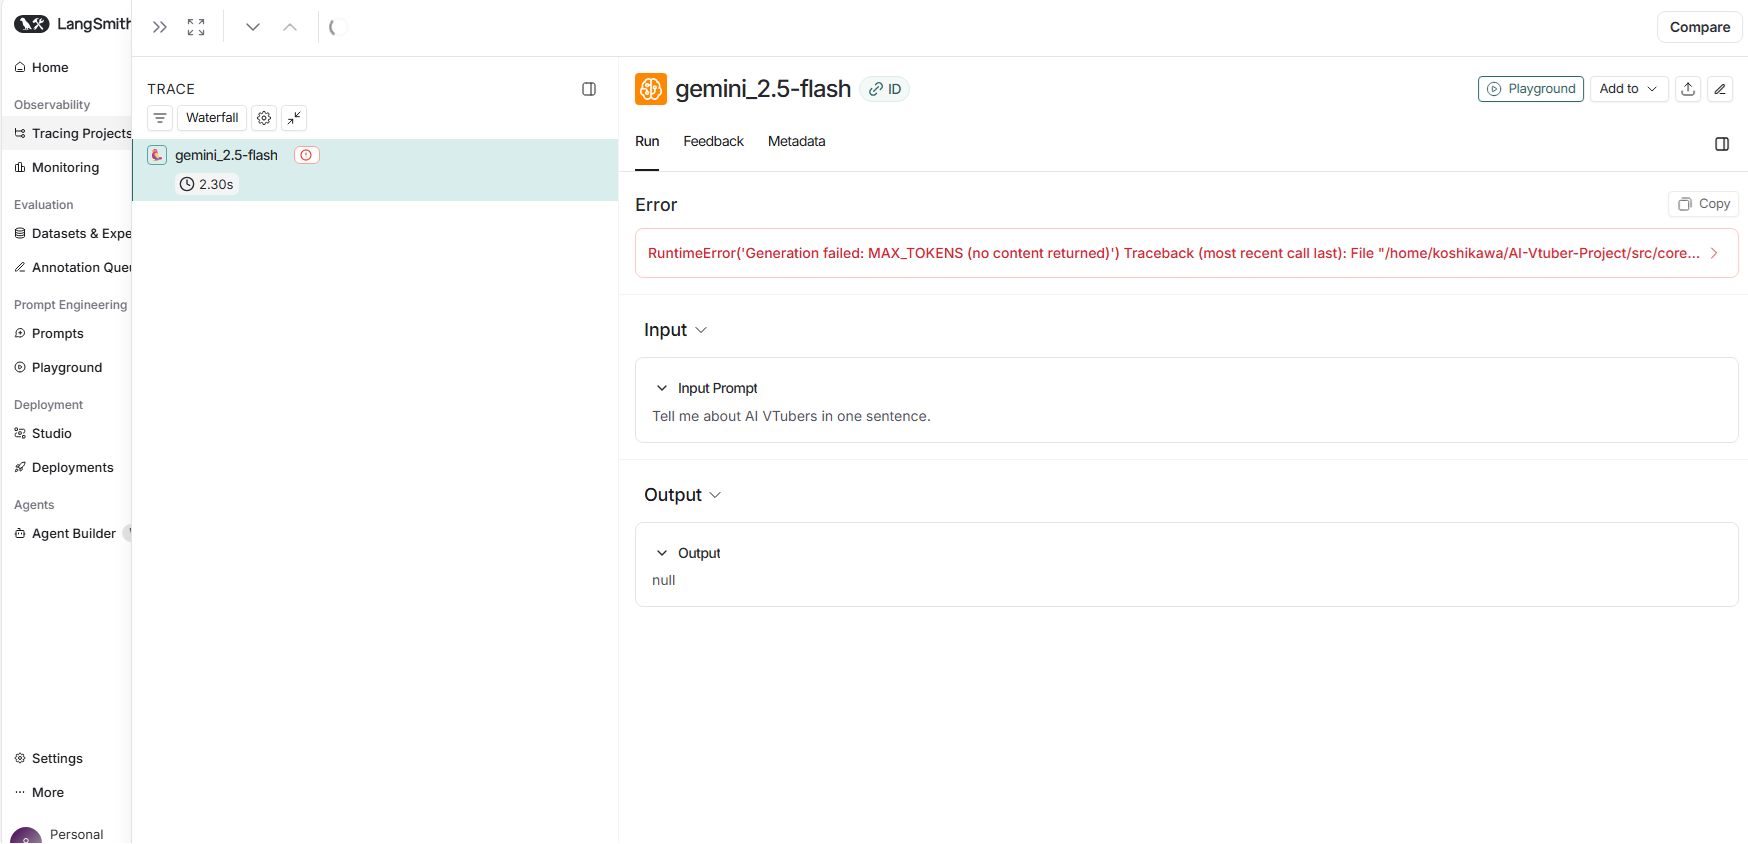This screenshot has height=844, width=1748.
Task: Open the Add to dropdown
Action: 1629,89
